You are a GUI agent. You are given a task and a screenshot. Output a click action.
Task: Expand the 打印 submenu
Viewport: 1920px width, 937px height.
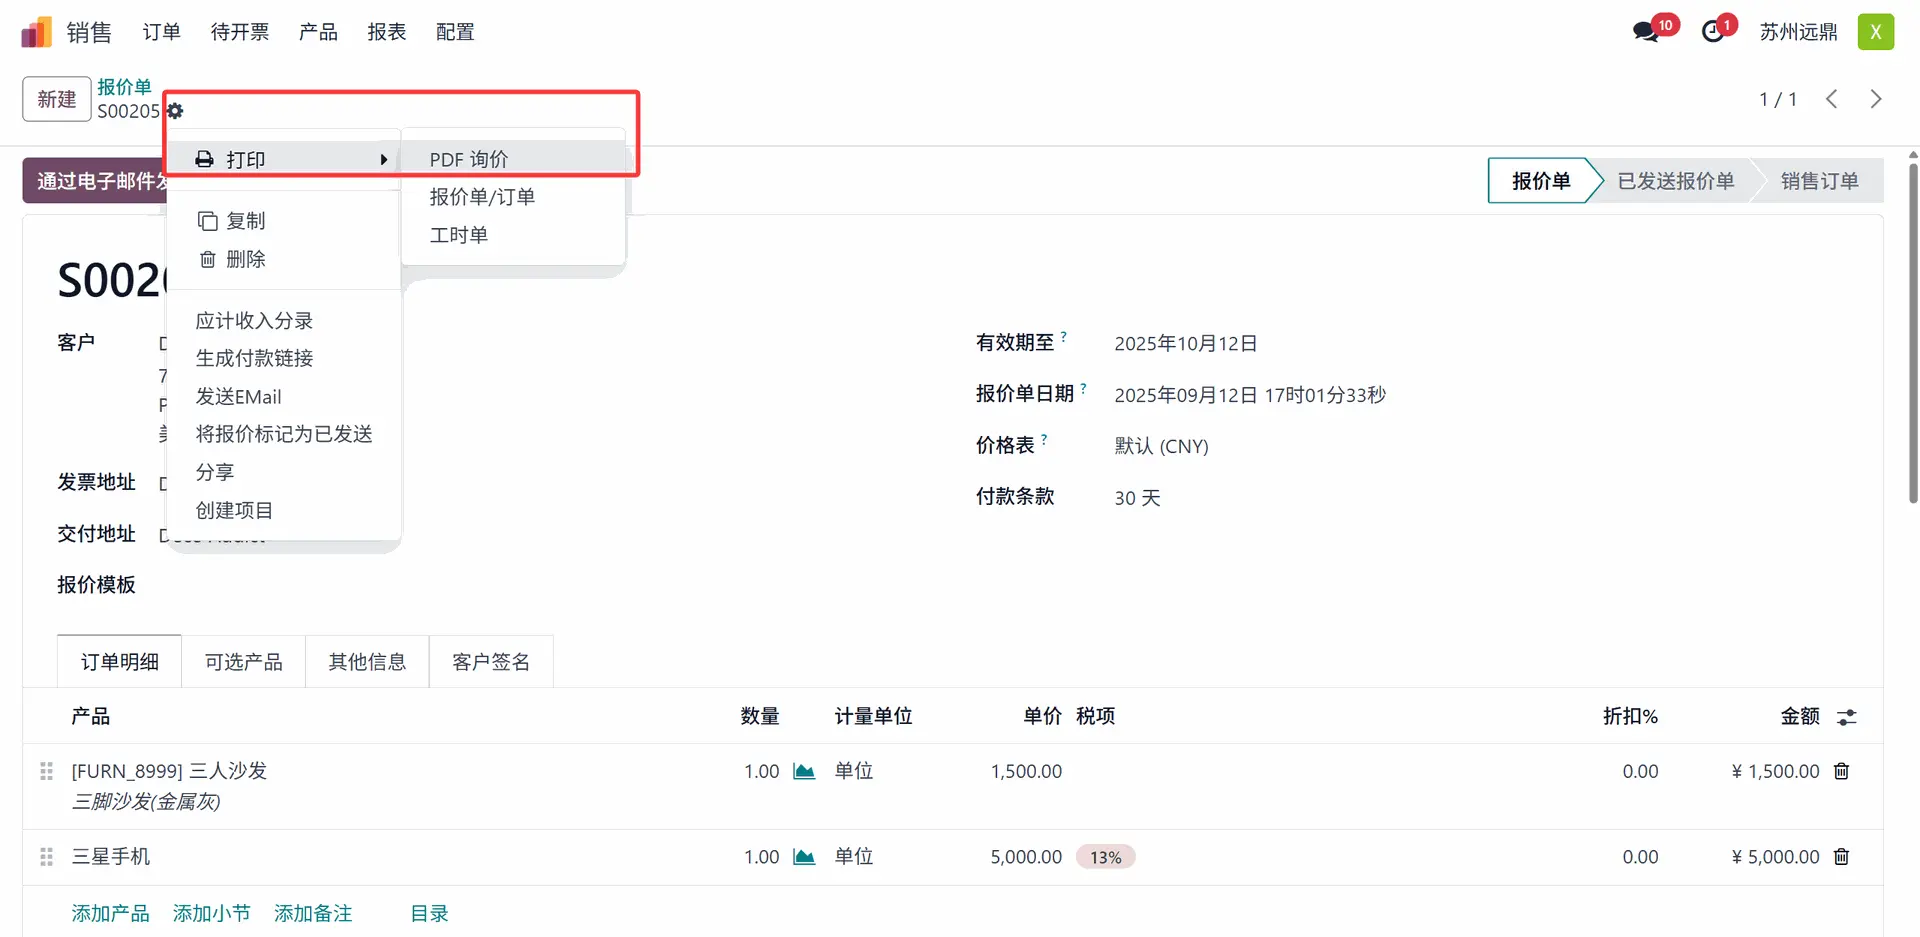pyautogui.click(x=290, y=160)
